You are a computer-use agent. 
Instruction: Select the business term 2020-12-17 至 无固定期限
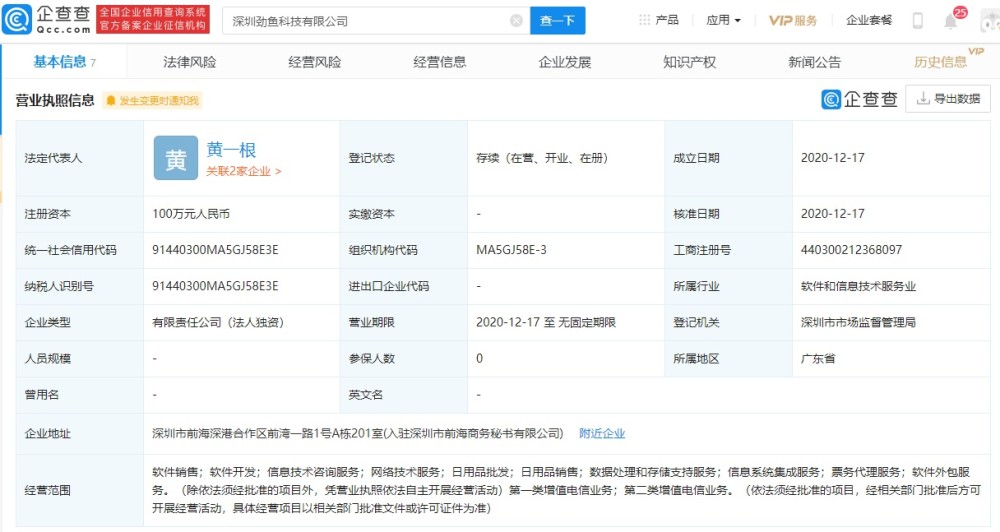[546, 323]
